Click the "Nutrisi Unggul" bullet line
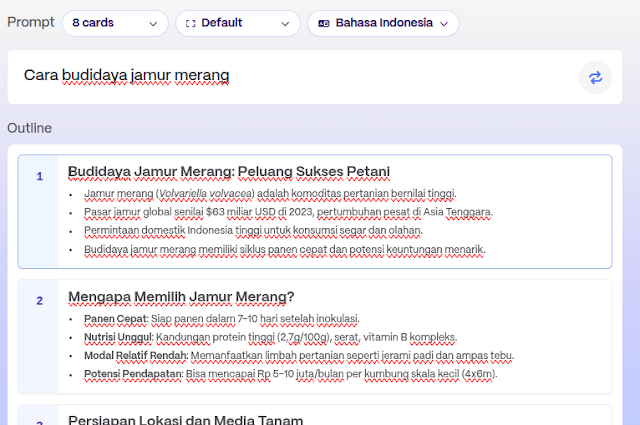 click(x=271, y=337)
